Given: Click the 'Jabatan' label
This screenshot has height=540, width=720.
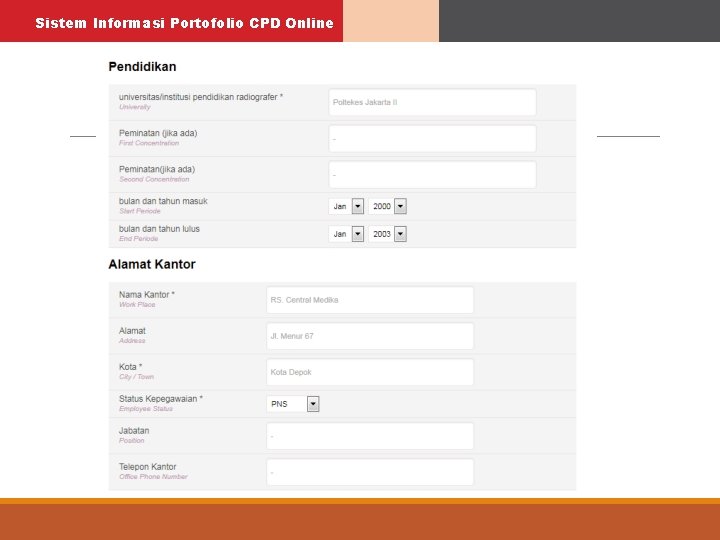Looking at the screenshot, I should [x=134, y=431].
